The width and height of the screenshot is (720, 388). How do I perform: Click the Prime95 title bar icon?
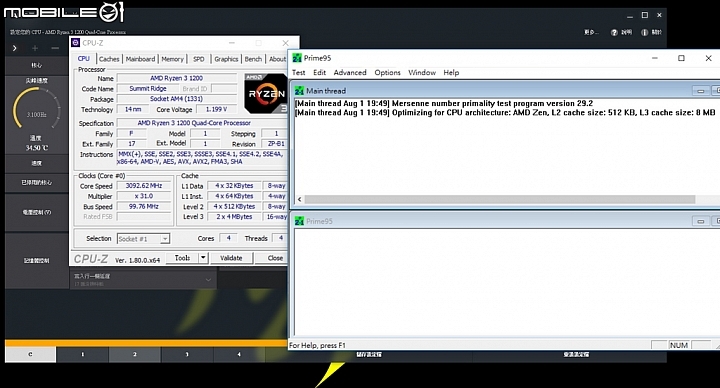pos(297,58)
